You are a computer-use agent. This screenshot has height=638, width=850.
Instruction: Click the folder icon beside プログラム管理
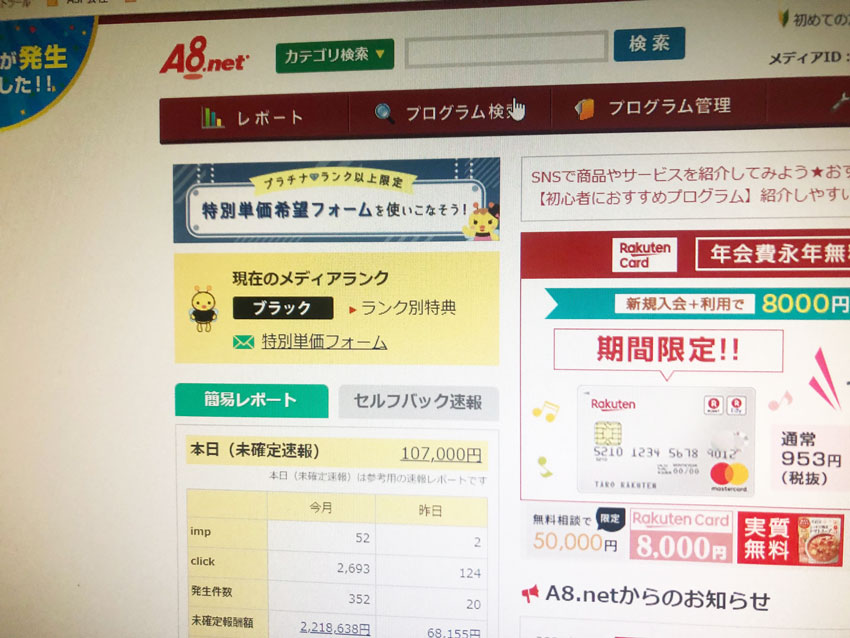584,109
